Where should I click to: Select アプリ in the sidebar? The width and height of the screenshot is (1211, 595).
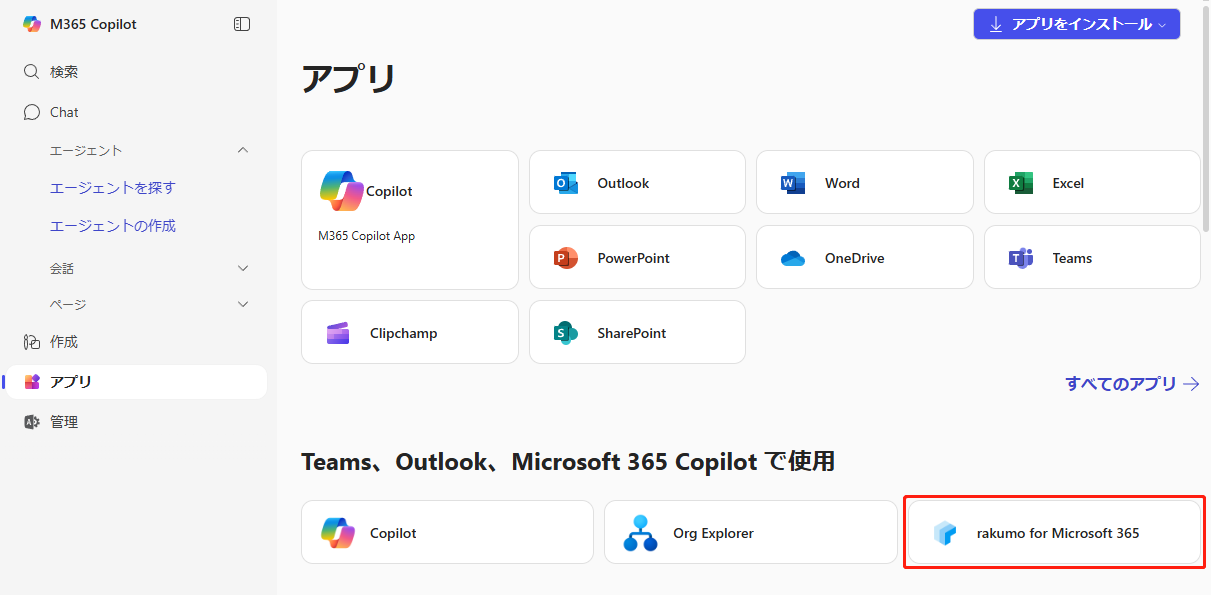[x=137, y=382]
